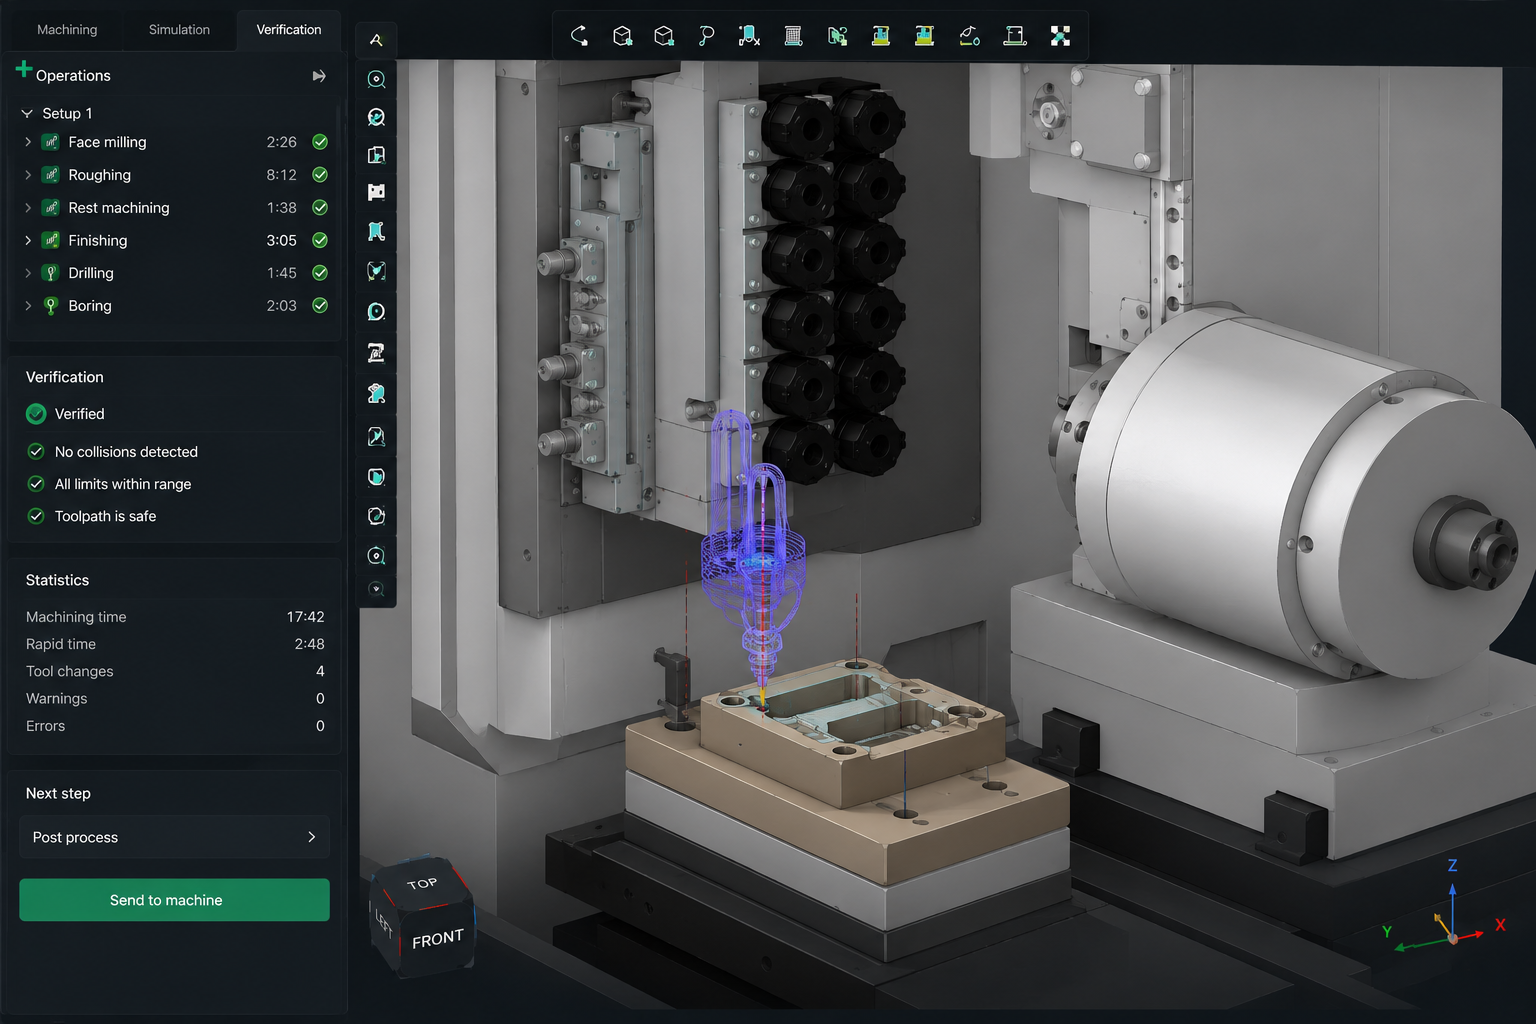This screenshot has width=1536, height=1024.
Task: Switch to the Machining tab
Action: [x=67, y=30]
